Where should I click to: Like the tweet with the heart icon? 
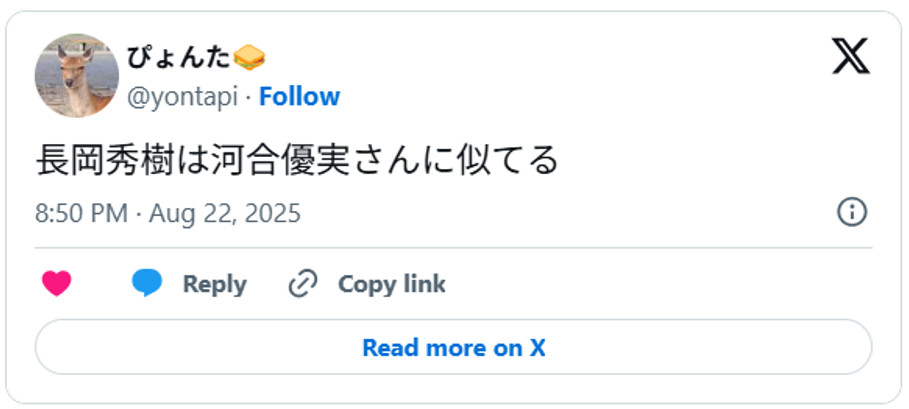pos(57,284)
